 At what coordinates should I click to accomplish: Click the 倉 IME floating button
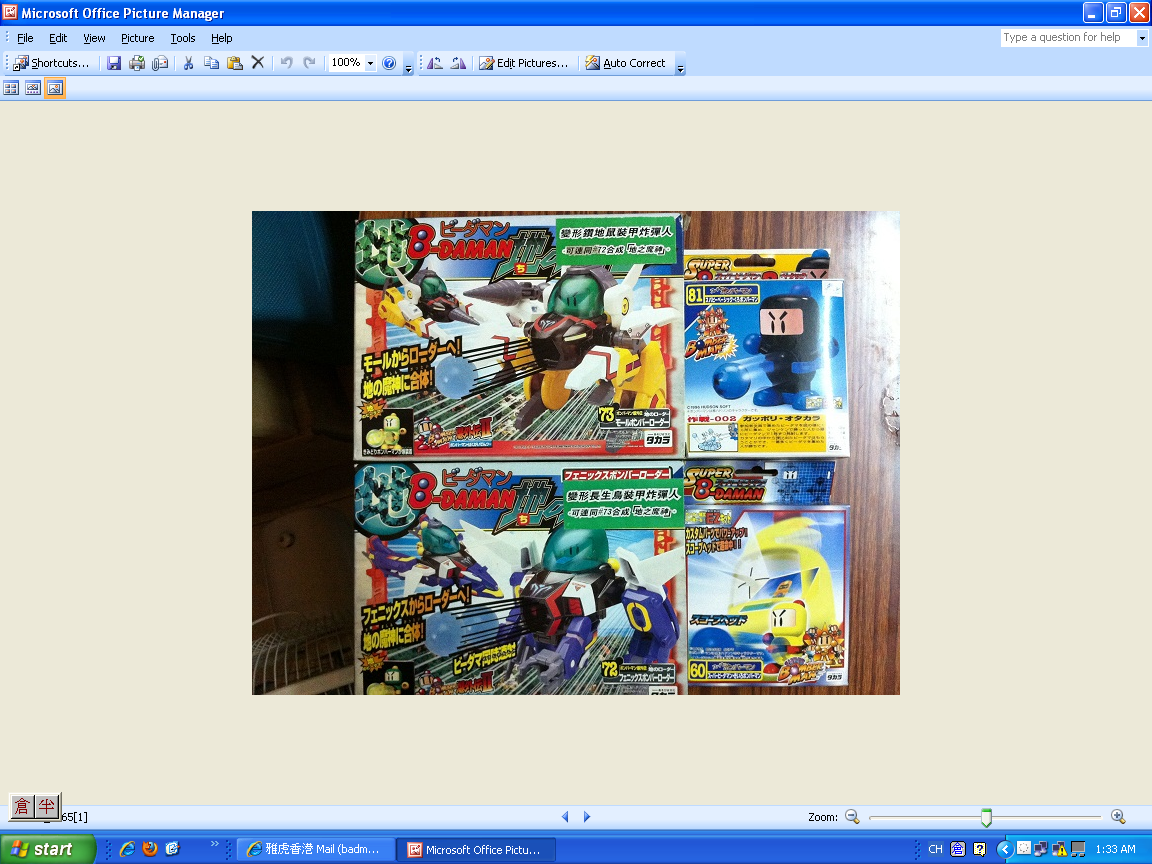pos(22,807)
